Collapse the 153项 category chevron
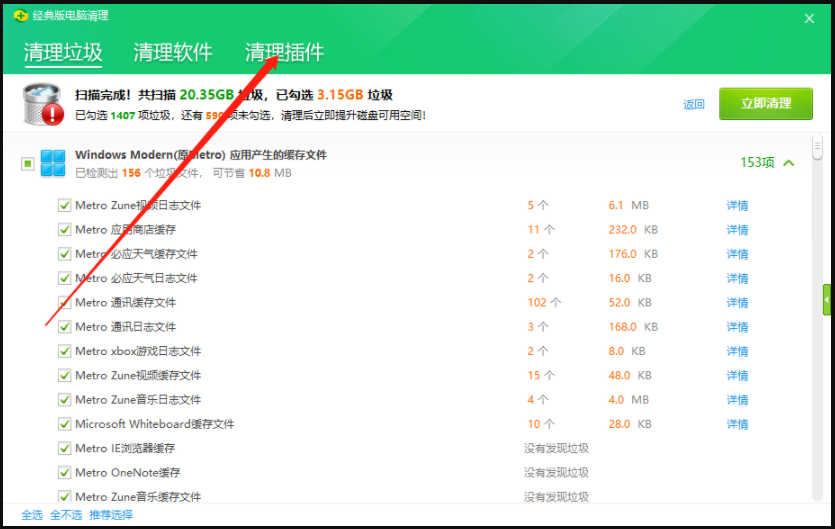Image resolution: width=835 pixels, height=529 pixels. [x=789, y=163]
